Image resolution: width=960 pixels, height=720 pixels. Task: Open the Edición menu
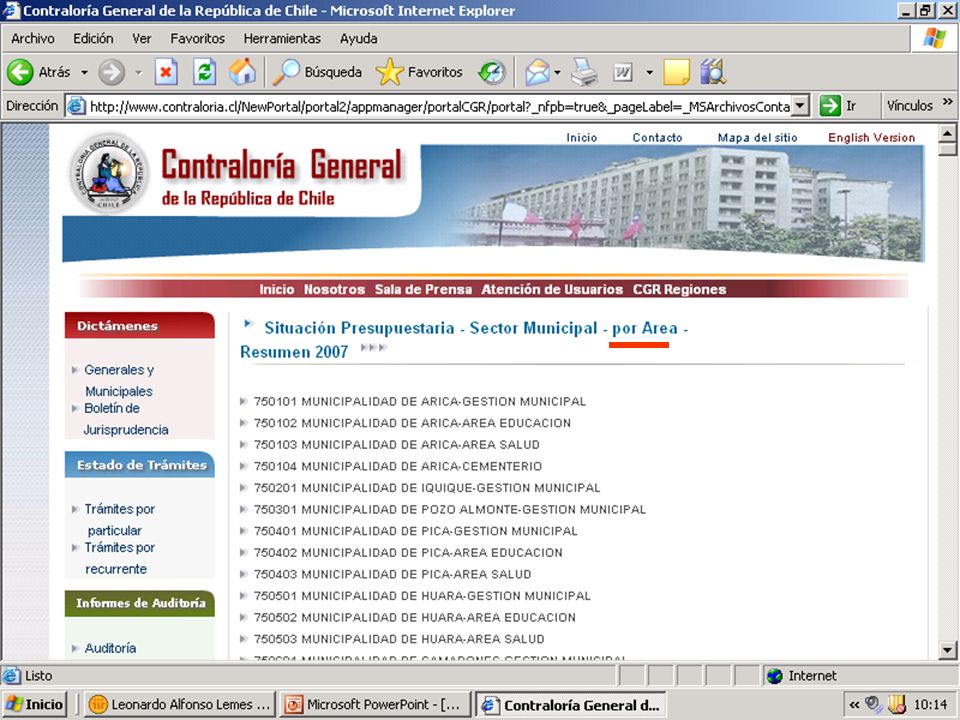tap(93, 39)
